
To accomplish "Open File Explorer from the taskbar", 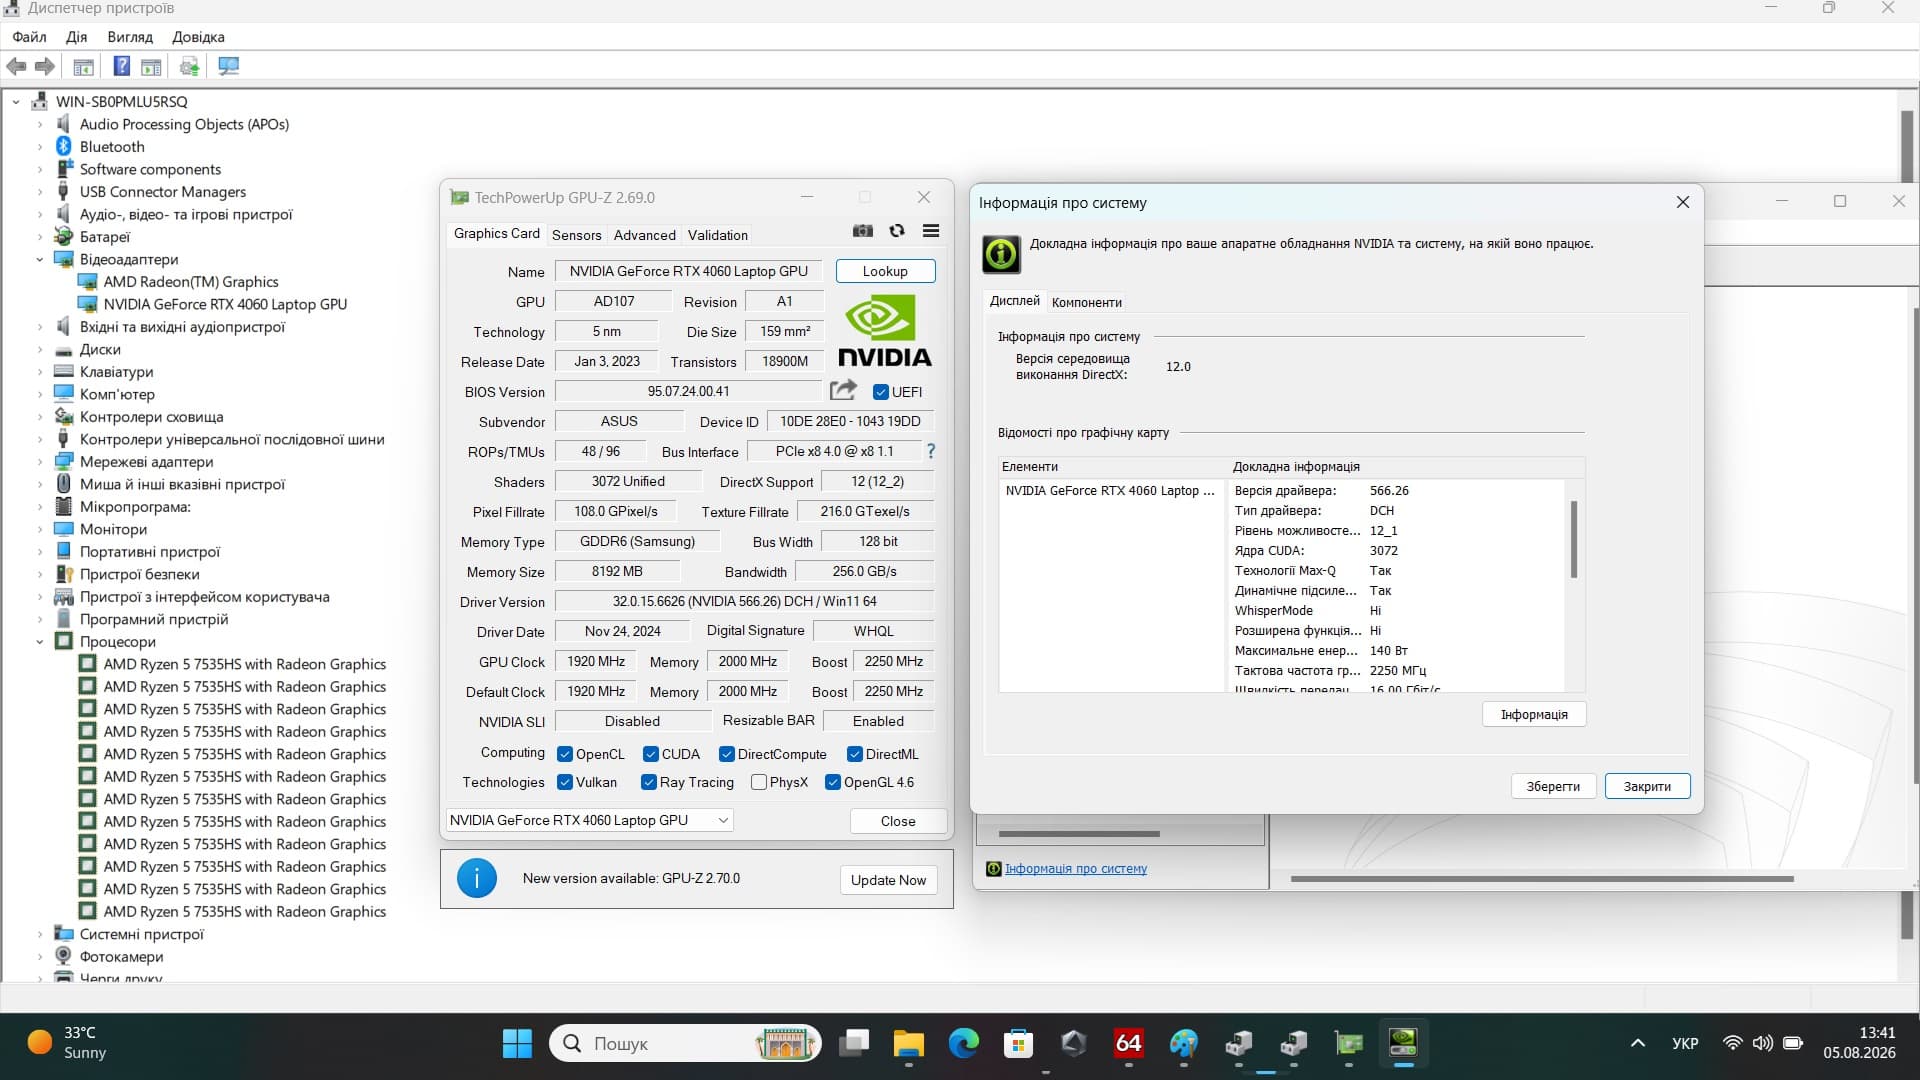I will point(909,1044).
